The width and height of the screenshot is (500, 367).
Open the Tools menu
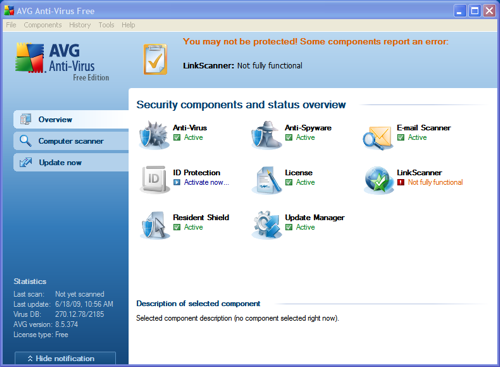click(106, 25)
